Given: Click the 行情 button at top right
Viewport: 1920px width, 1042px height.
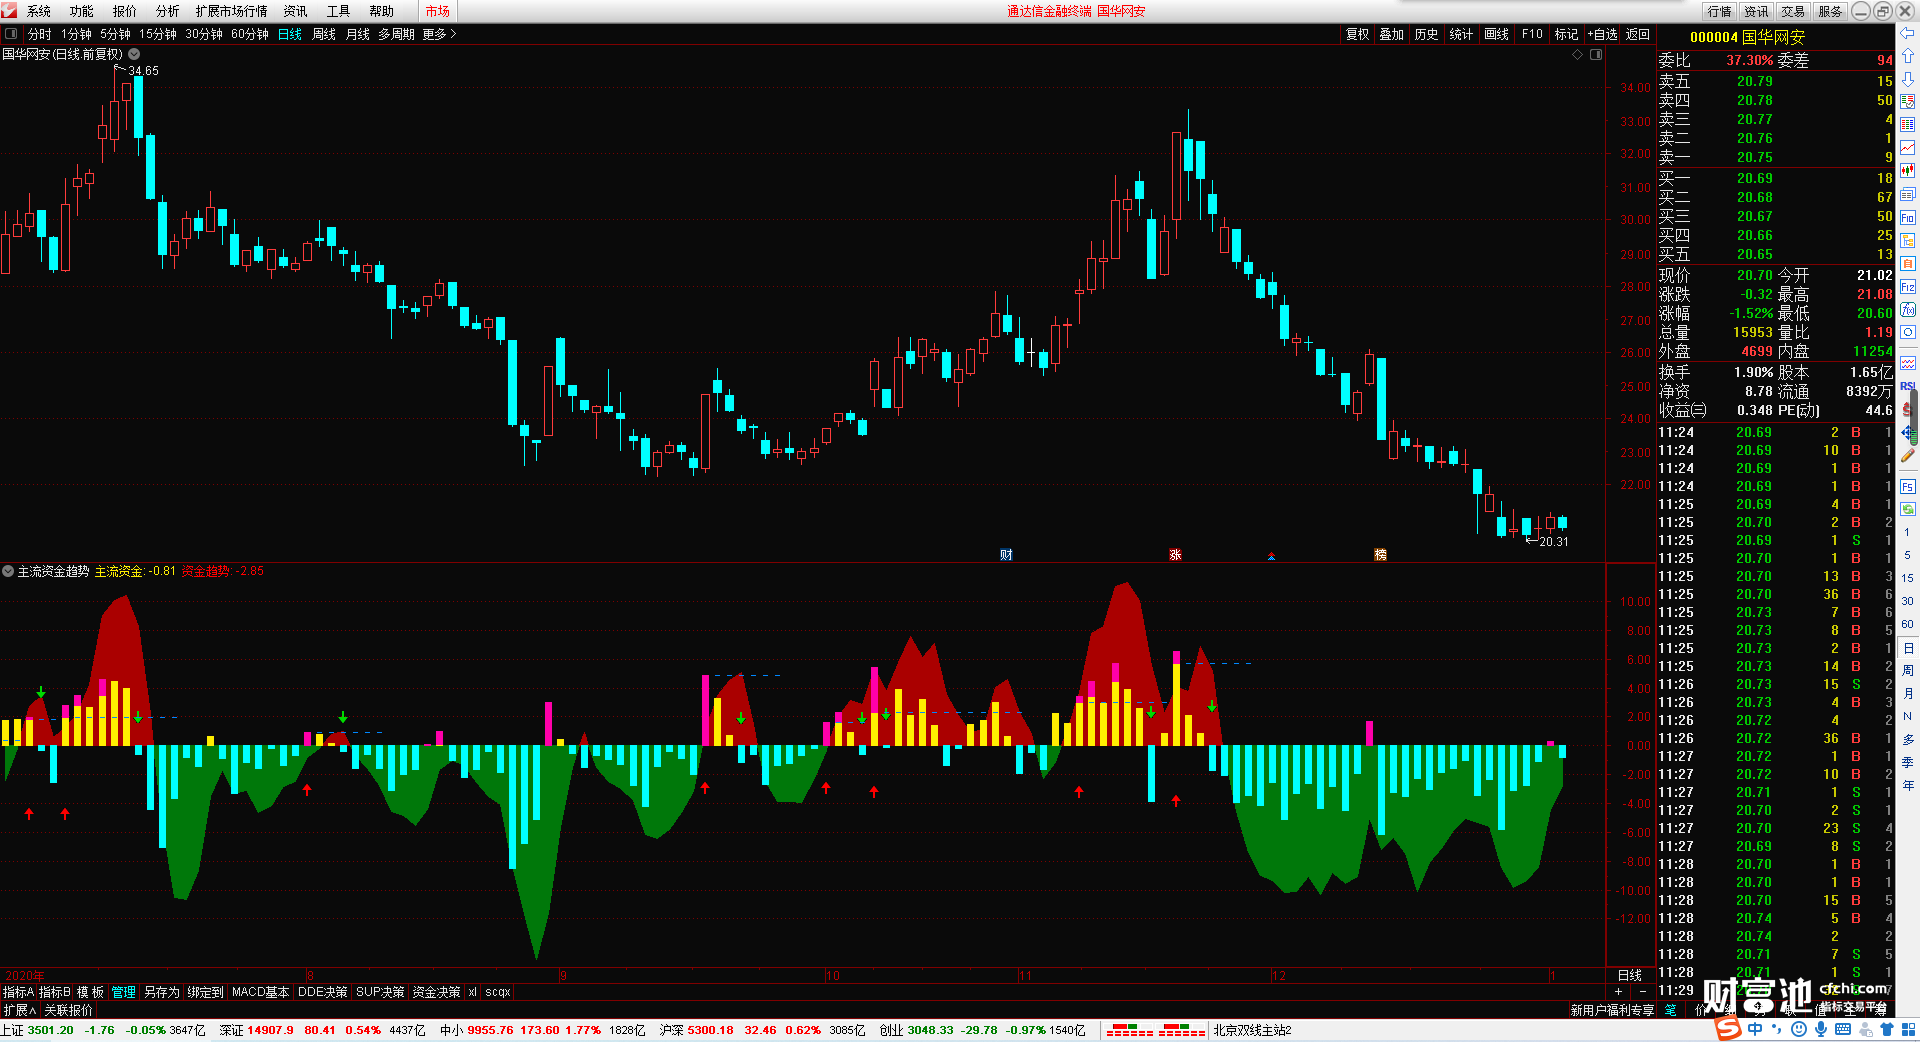Looking at the screenshot, I should [1720, 11].
